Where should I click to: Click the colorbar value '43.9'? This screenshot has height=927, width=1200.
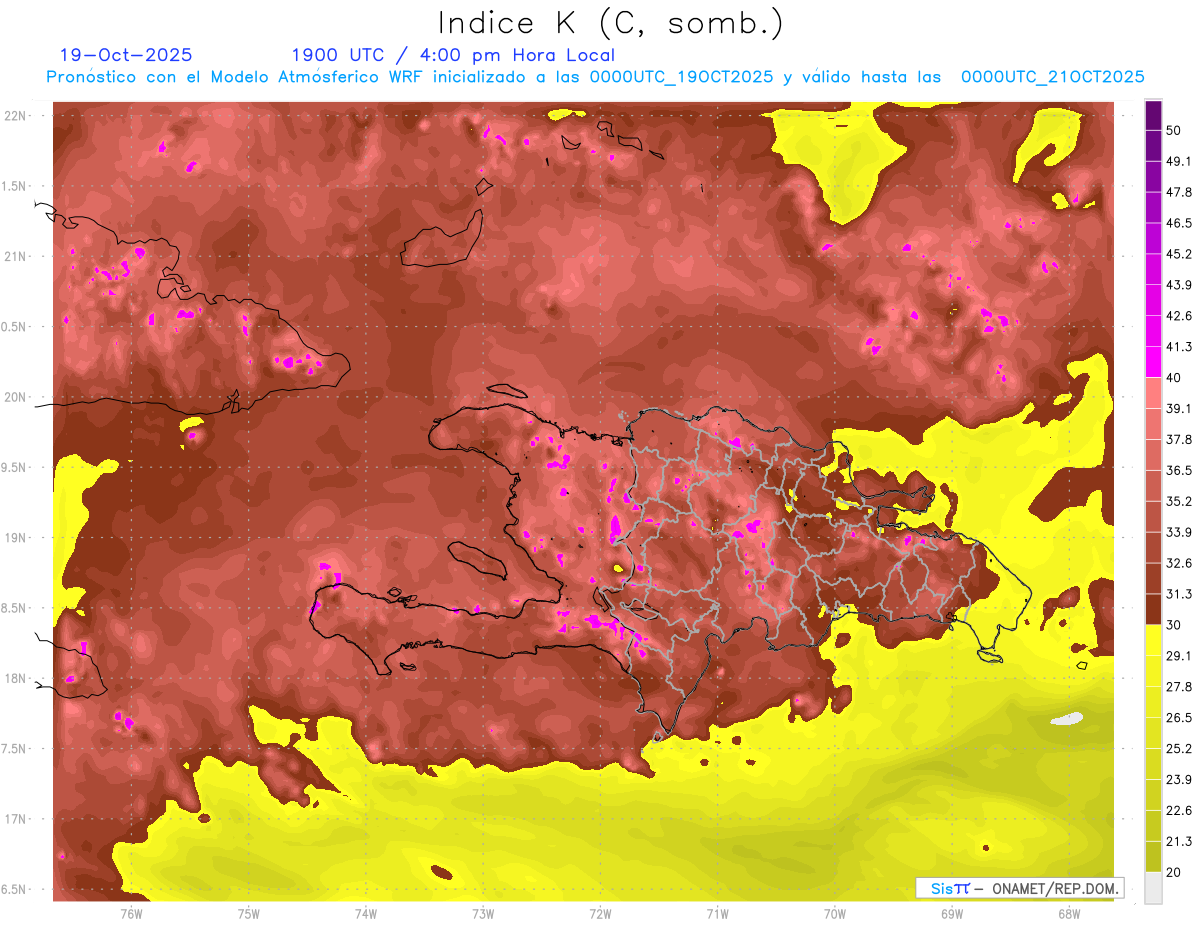pyautogui.click(x=1179, y=285)
